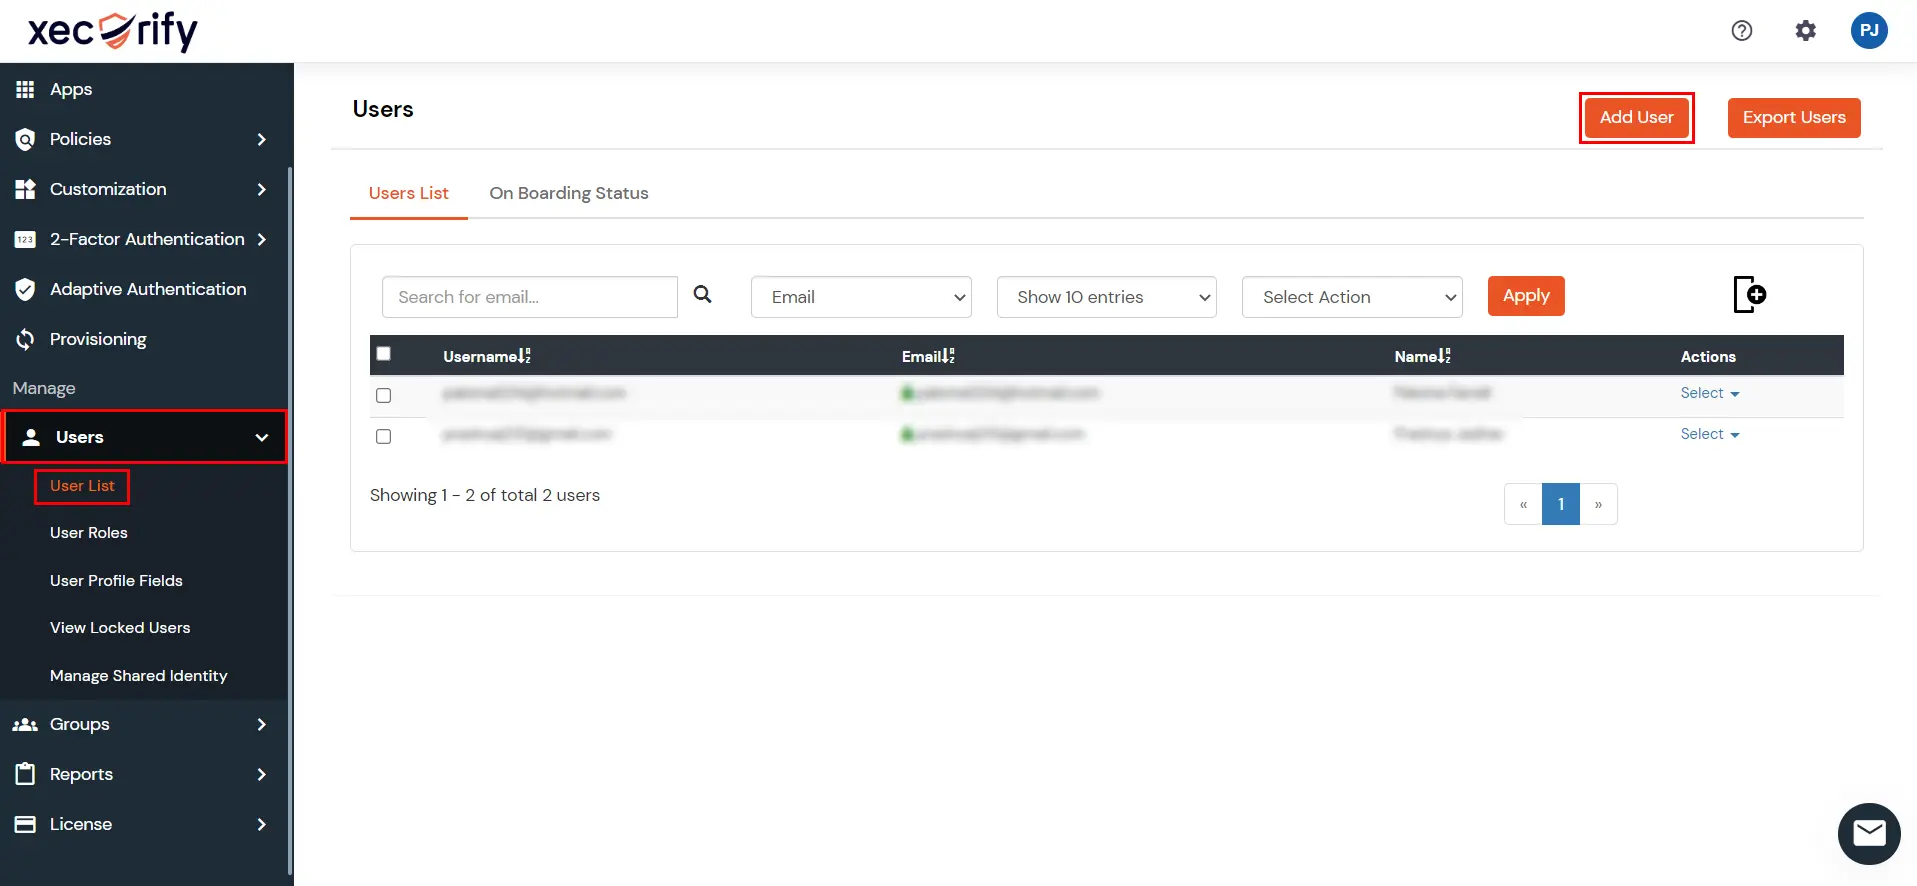Click the Users page heading
Image resolution: width=1917 pixels, height=886 pixels.
point(383,109)
